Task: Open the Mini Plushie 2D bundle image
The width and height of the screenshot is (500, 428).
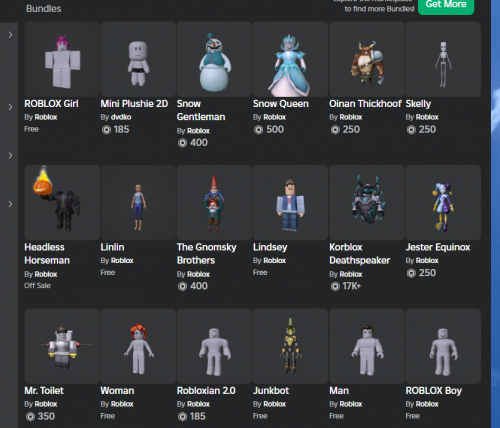Action: pos(138,59)
